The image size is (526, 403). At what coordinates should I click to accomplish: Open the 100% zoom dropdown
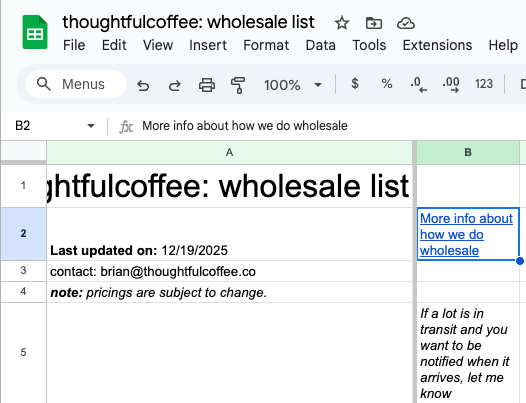click(293, 85)
